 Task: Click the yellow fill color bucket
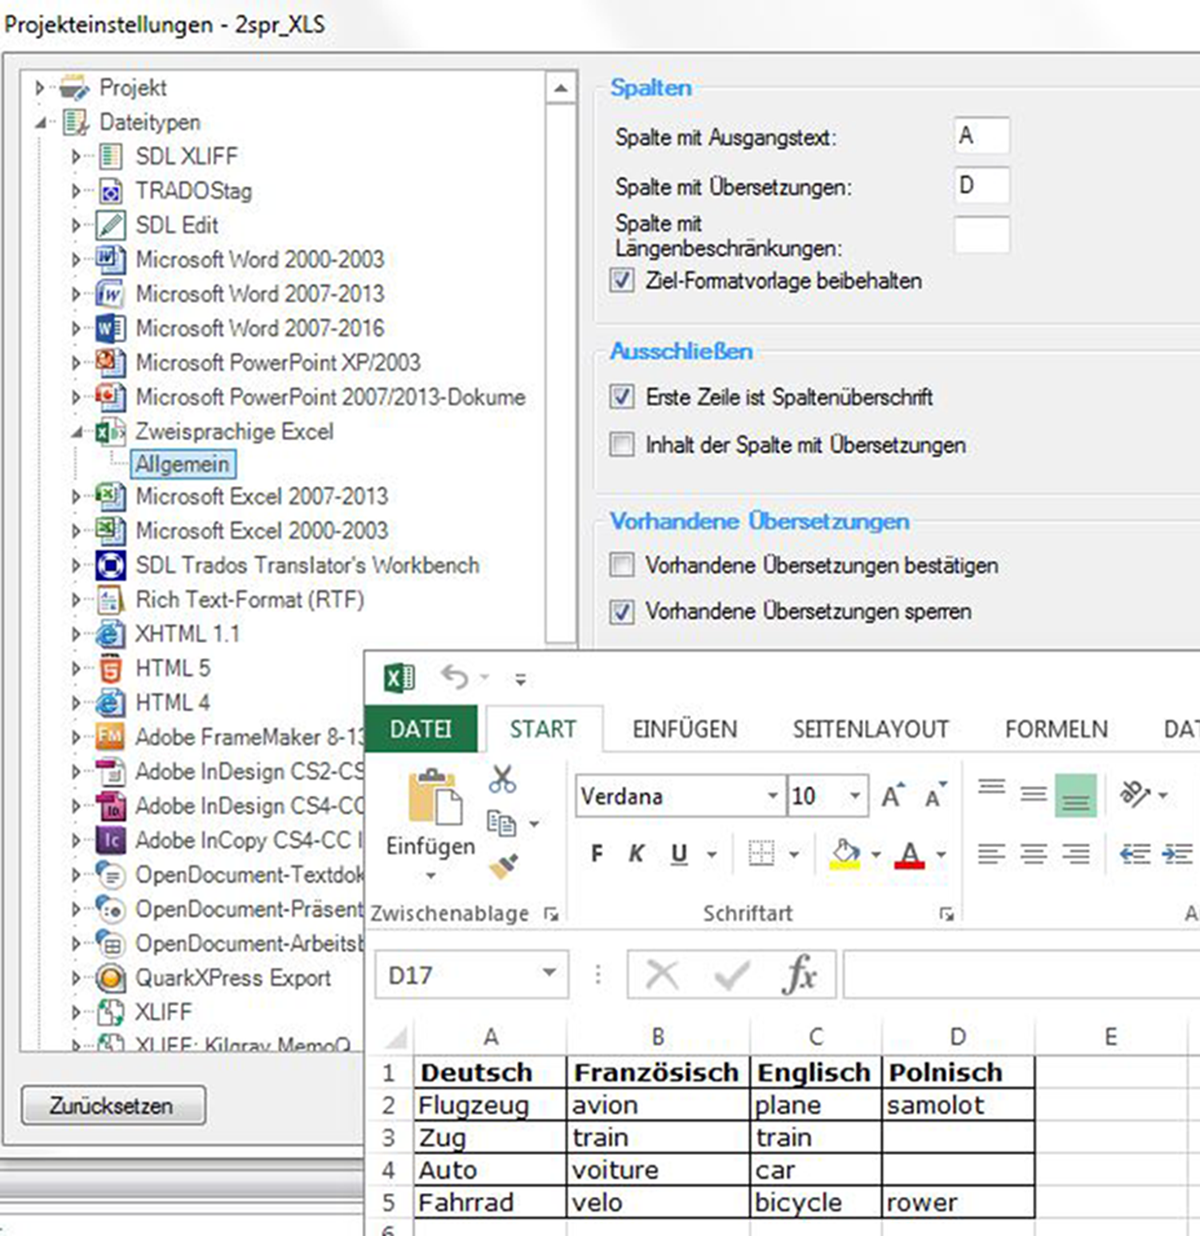click(845, 854)
